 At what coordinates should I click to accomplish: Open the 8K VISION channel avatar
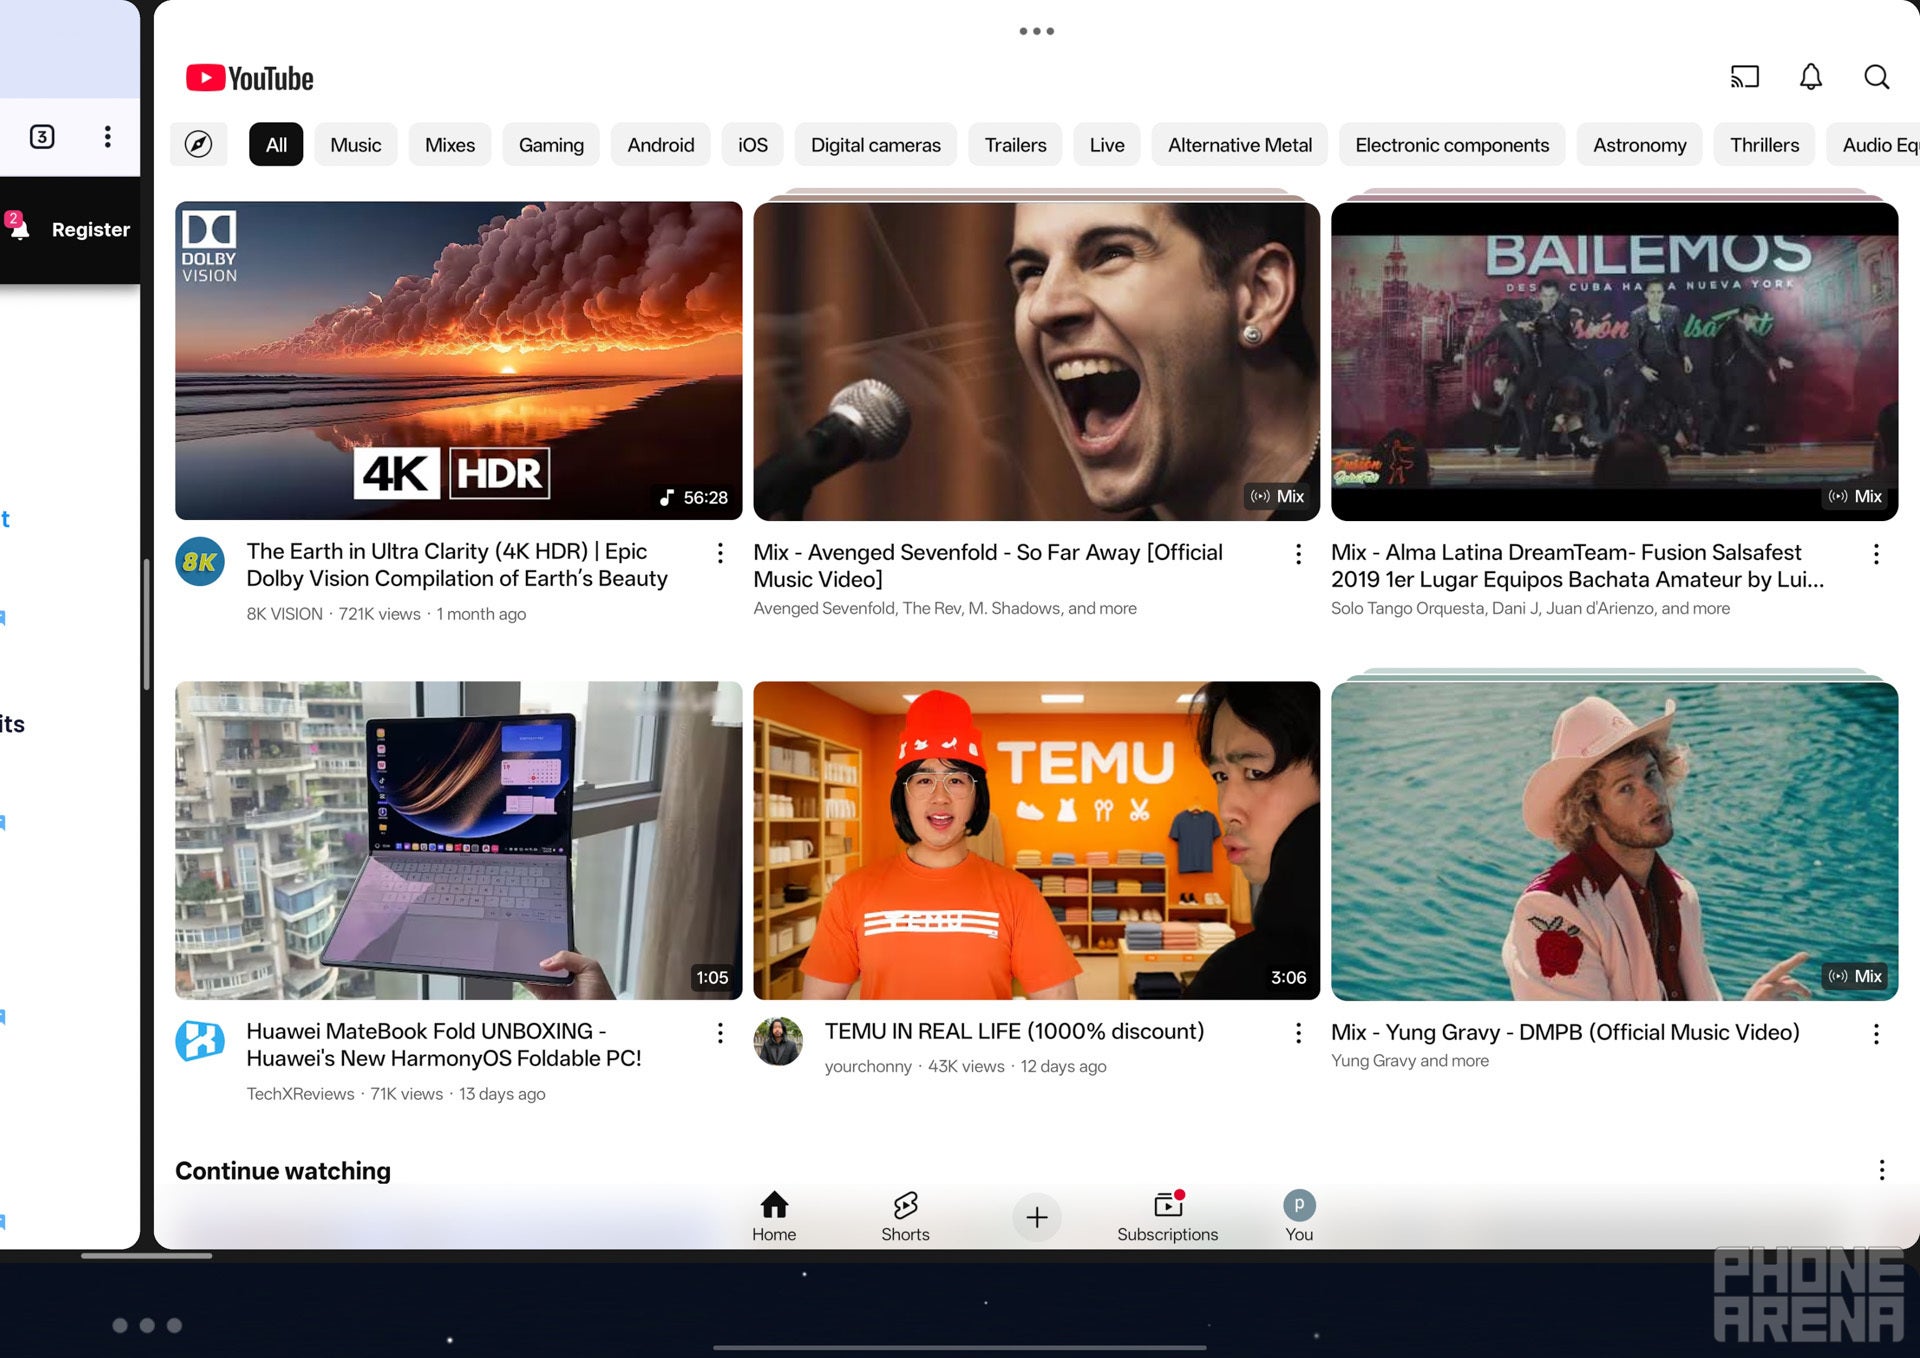(200, 562)
